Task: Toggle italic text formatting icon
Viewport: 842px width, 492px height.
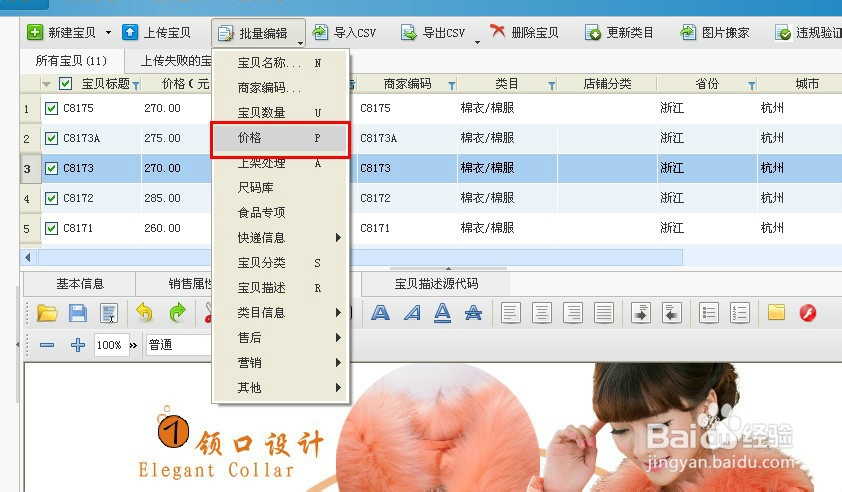Action: [x=412, y=313]
